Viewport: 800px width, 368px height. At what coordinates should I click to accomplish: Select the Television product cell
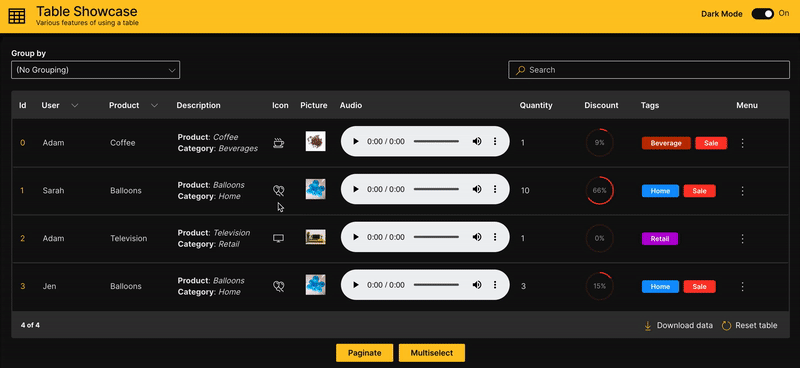pos(129,238)
